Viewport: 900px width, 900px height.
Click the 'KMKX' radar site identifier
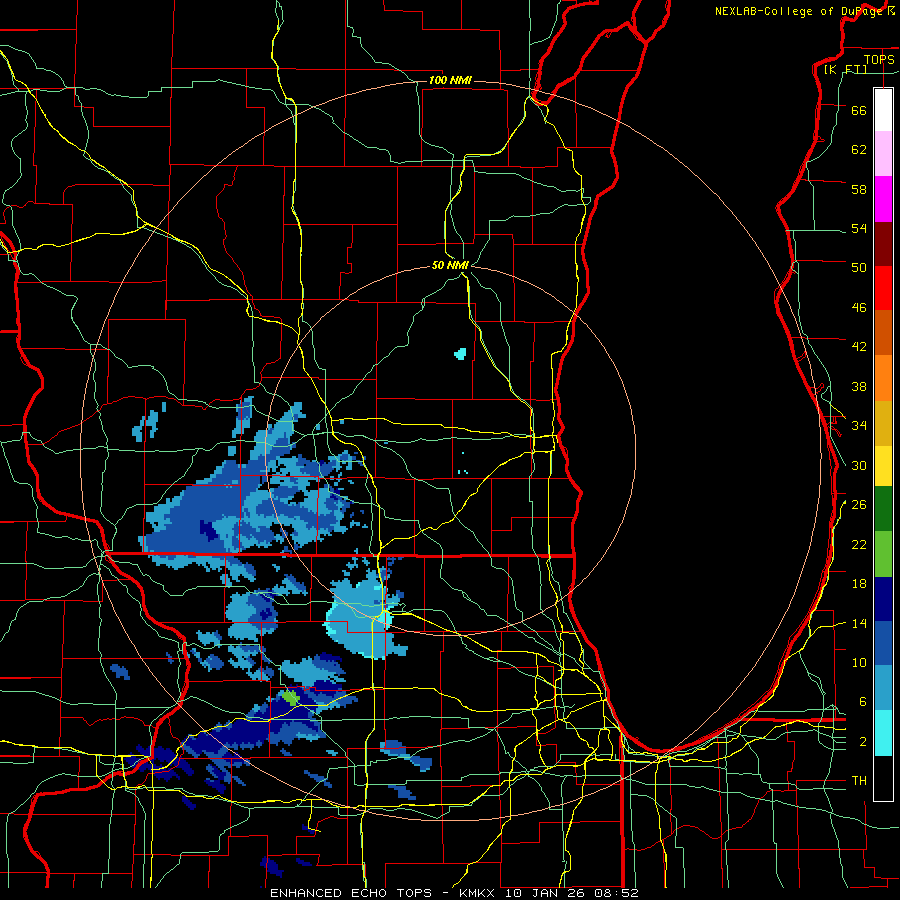[476, 893]
